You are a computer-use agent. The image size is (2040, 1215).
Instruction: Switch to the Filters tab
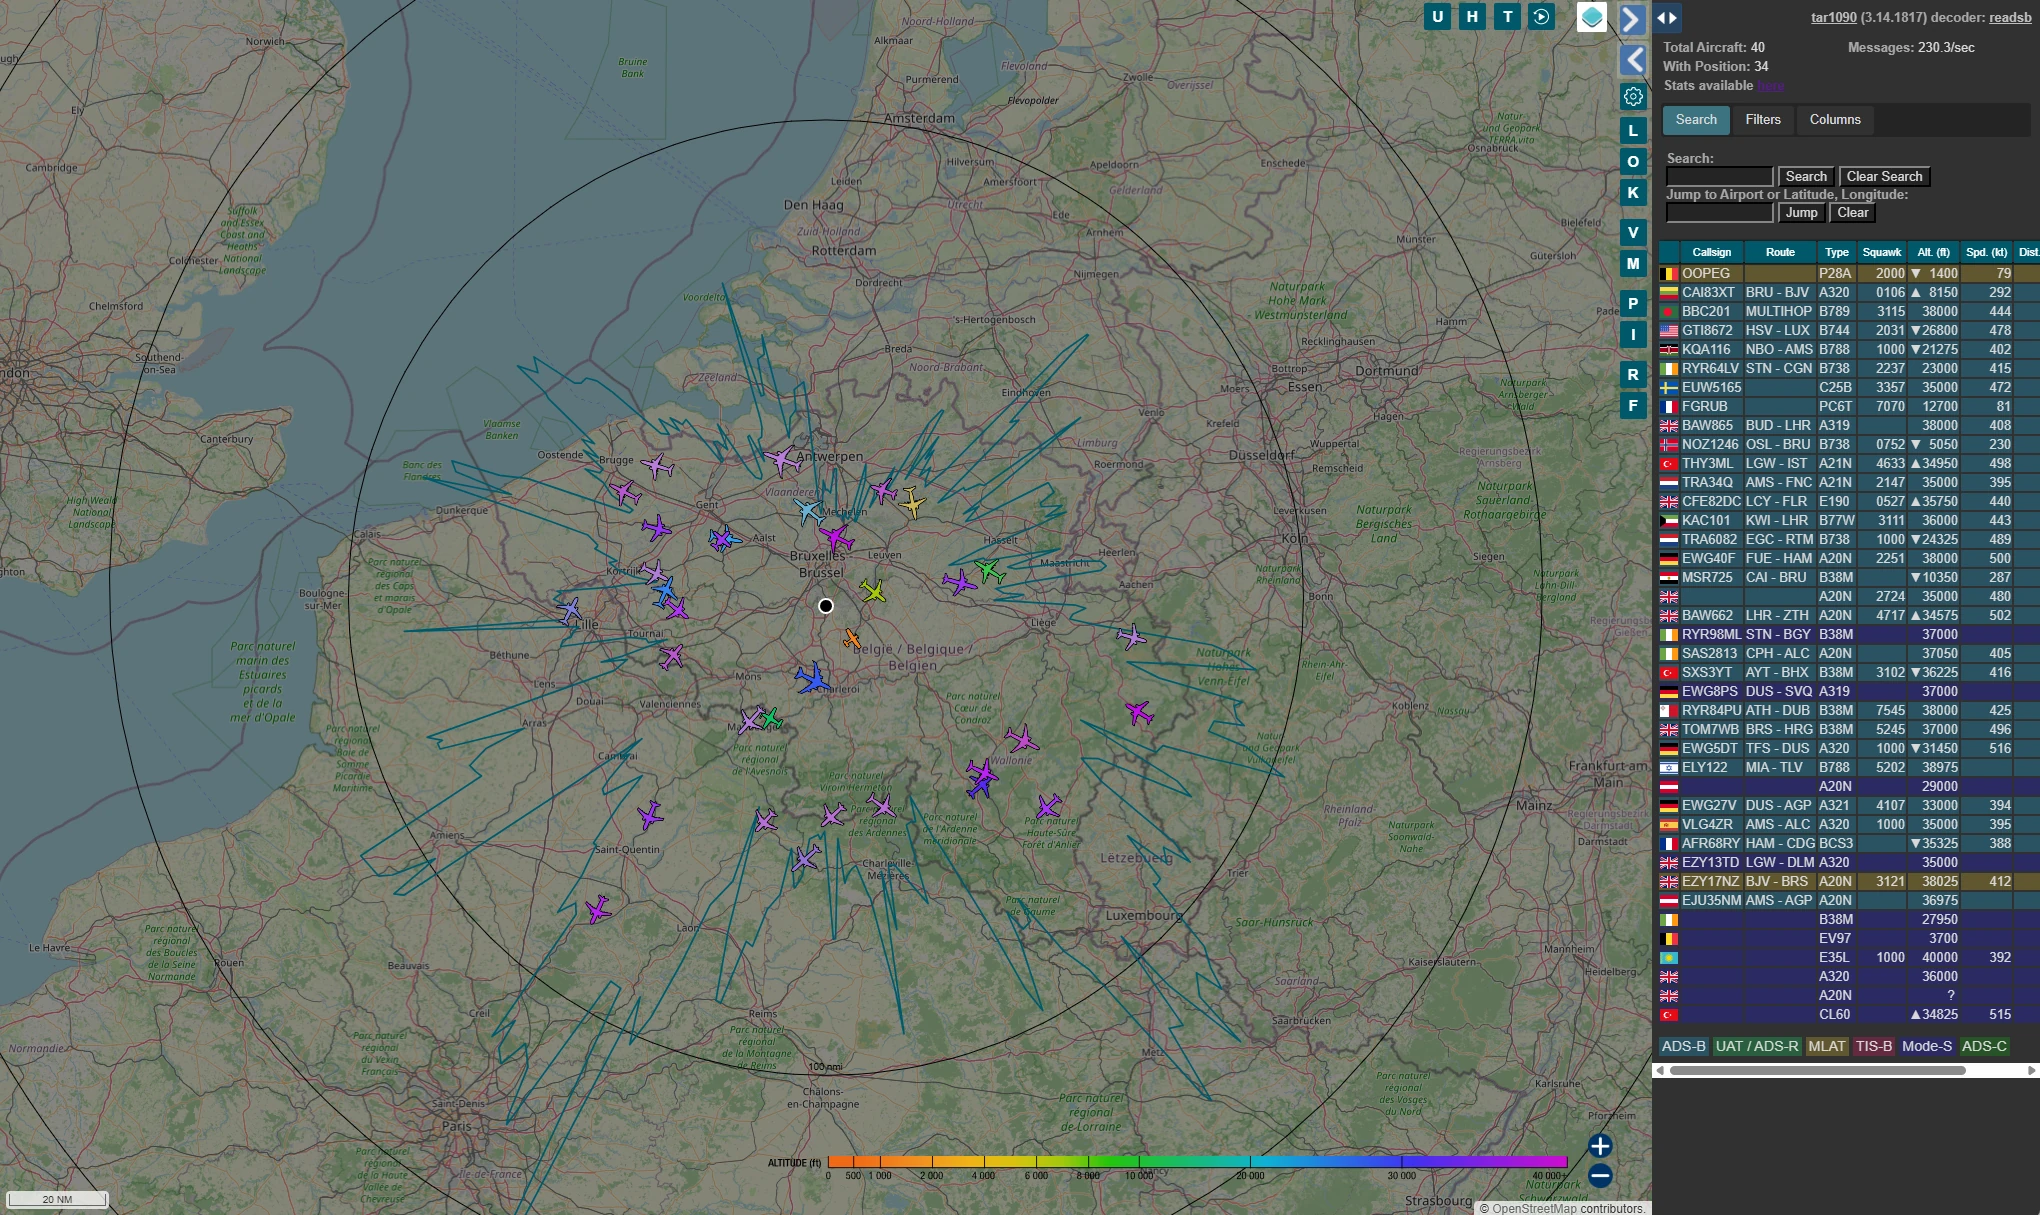pyautogui.click(x=1763, y=120)
